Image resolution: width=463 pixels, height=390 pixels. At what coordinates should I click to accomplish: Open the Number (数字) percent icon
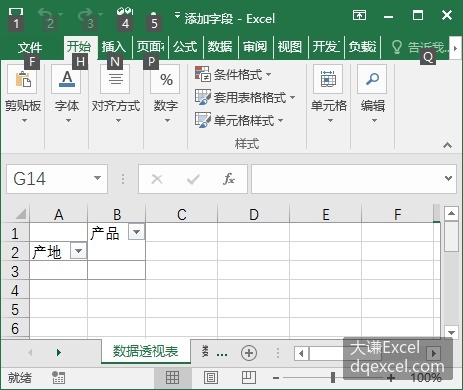point(165,79)
